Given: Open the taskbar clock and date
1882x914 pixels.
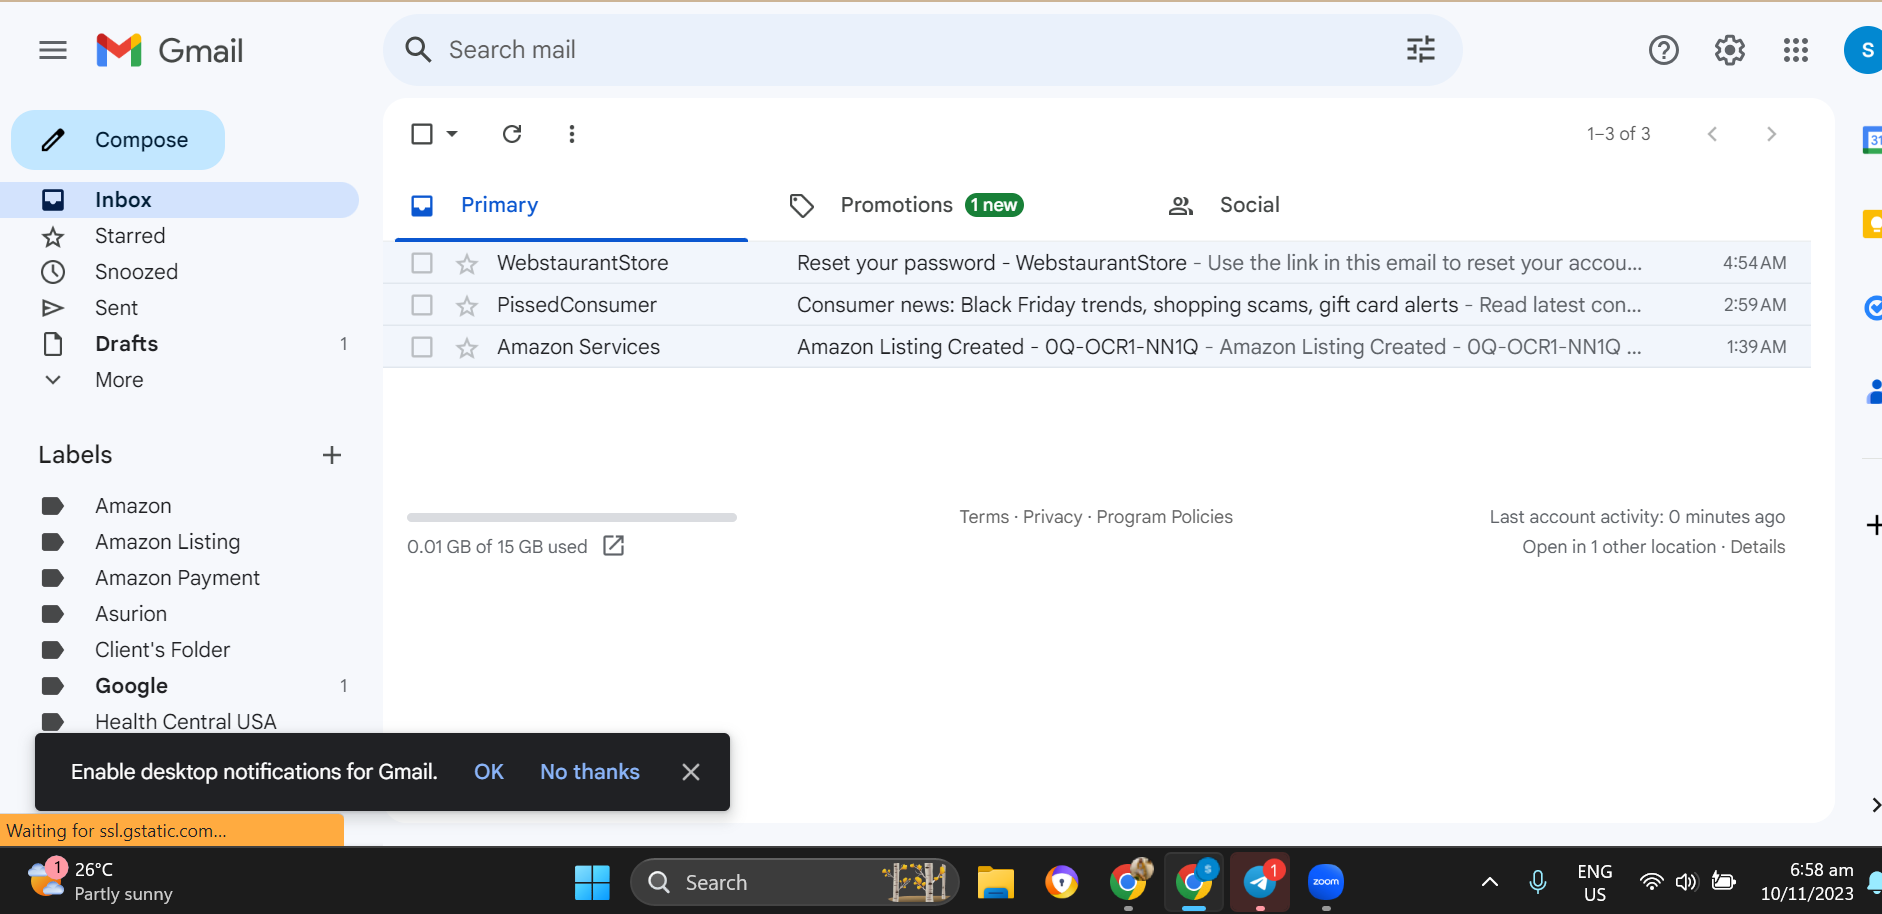Looking at the screenshot, I should click(x=1807, y=882).
